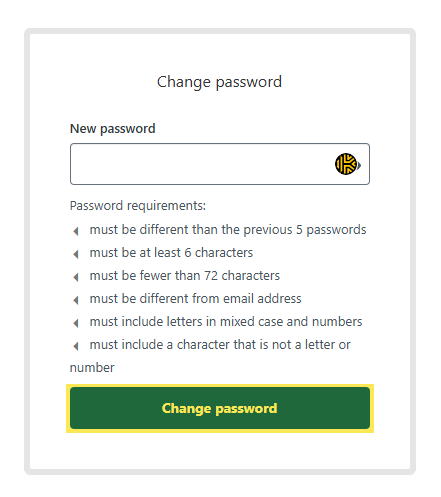Screen dimensions: 441x497
Task: Click the small arrow right of Keeper icon
Action: 359,165
